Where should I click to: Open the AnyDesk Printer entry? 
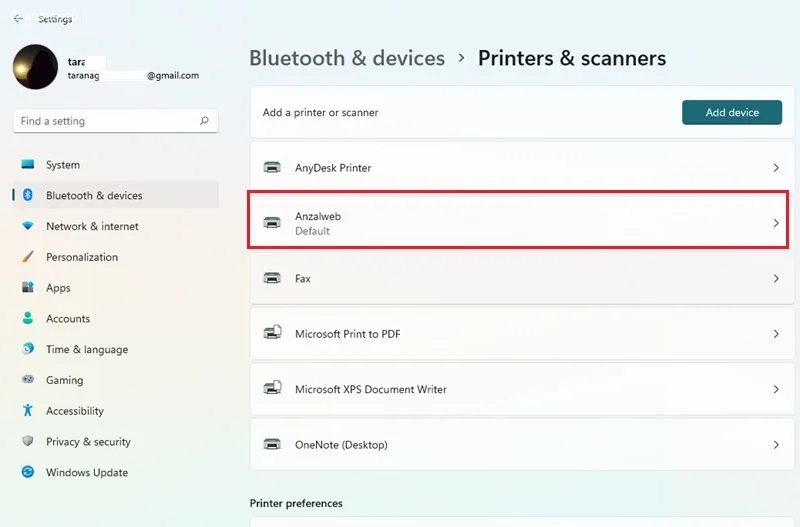522,168
